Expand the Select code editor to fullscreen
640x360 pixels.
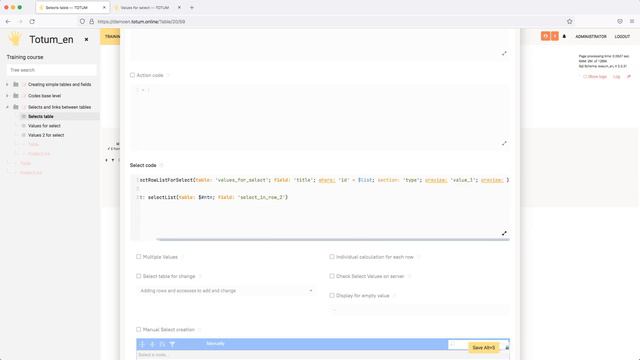click(504, 233)
